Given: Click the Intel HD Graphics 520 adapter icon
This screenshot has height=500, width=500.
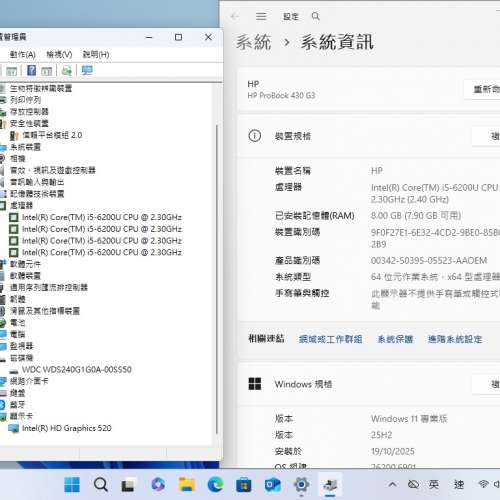Looking at the screenshot, I should [14, 428].
